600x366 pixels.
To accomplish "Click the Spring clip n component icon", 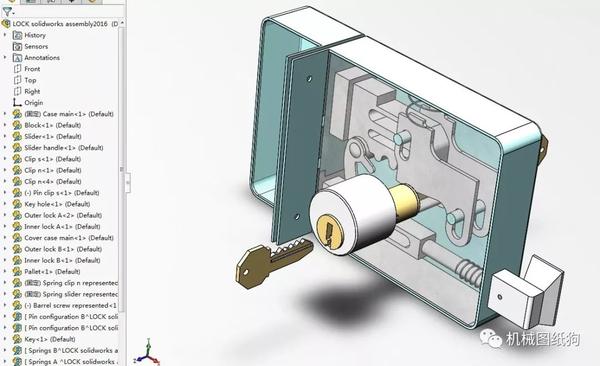I will click(x=17, y=283).
